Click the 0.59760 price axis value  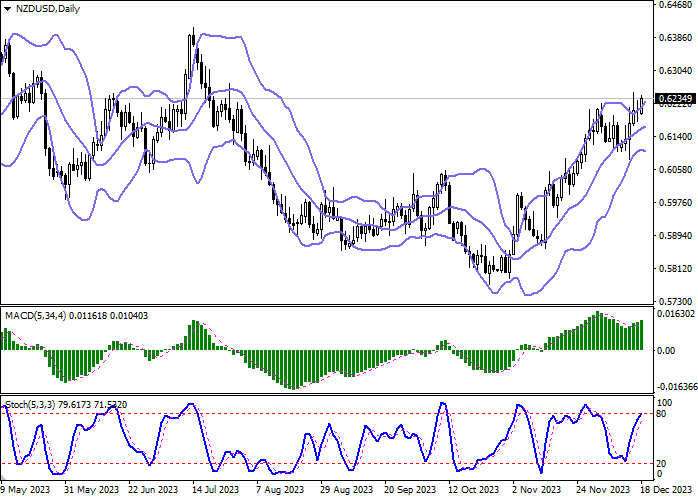pos(675,203)
